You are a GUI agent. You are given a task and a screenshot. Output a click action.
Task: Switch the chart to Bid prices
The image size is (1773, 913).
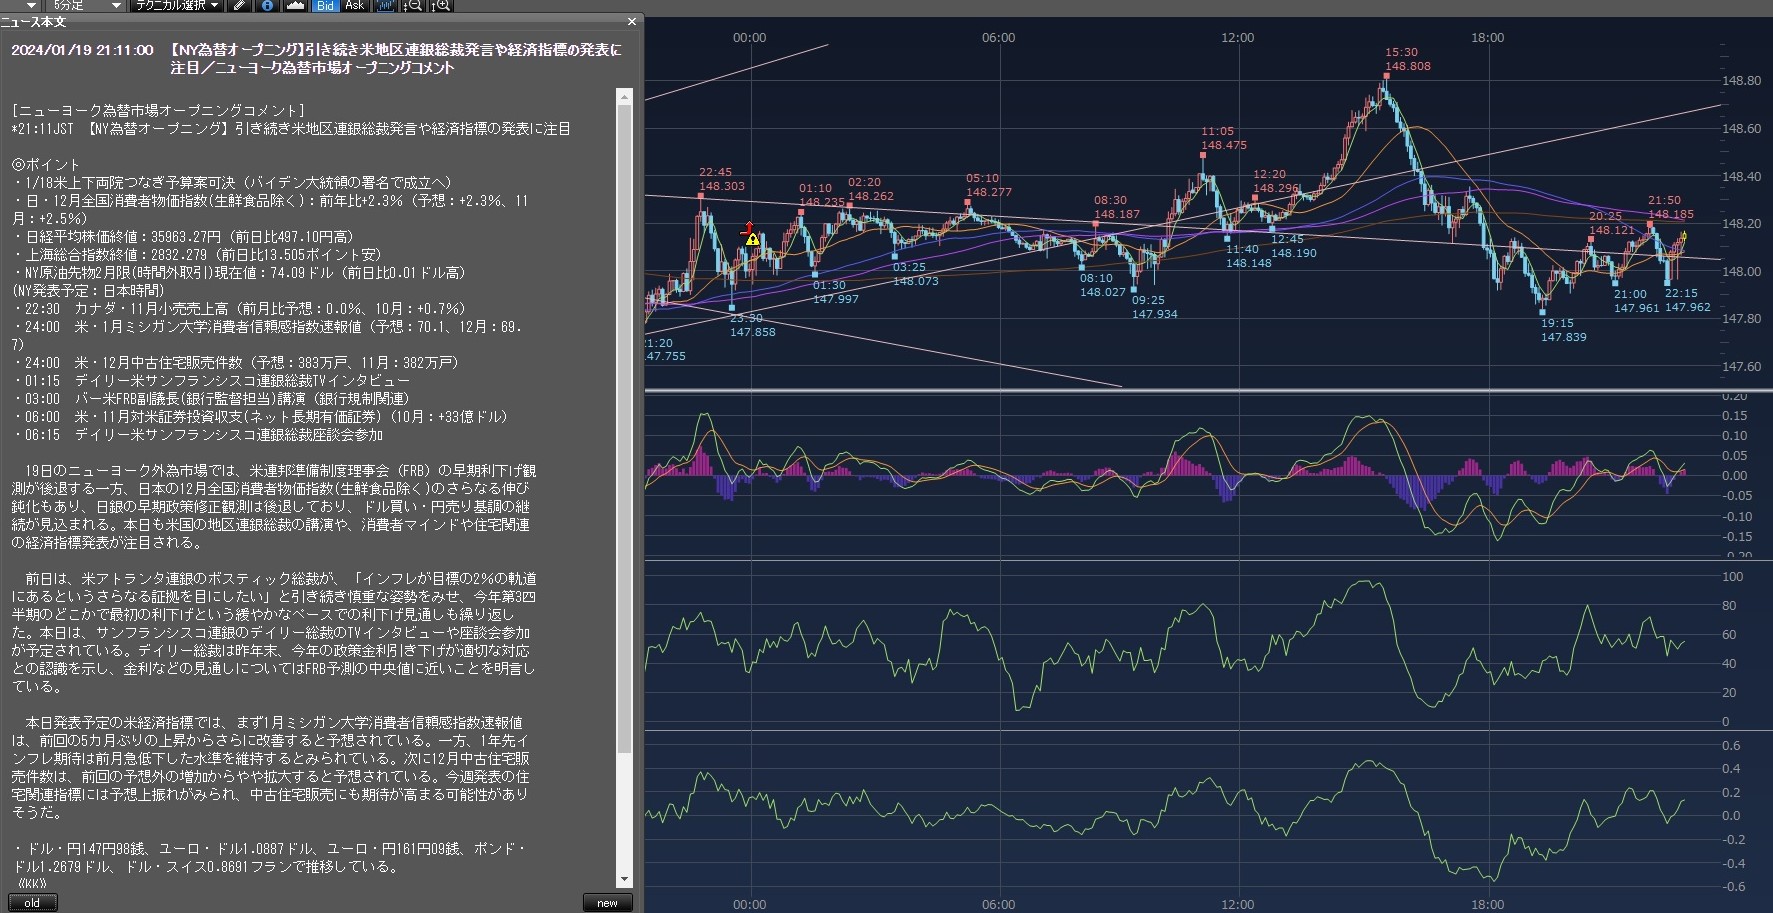325,5
